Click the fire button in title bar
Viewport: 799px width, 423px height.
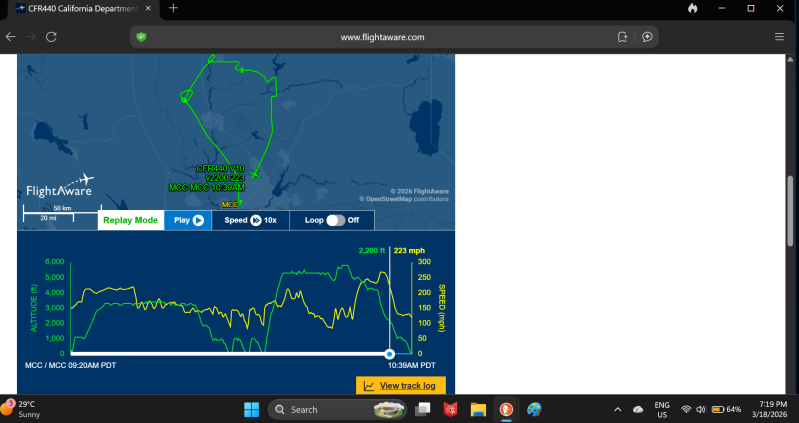tap(692, 8)
